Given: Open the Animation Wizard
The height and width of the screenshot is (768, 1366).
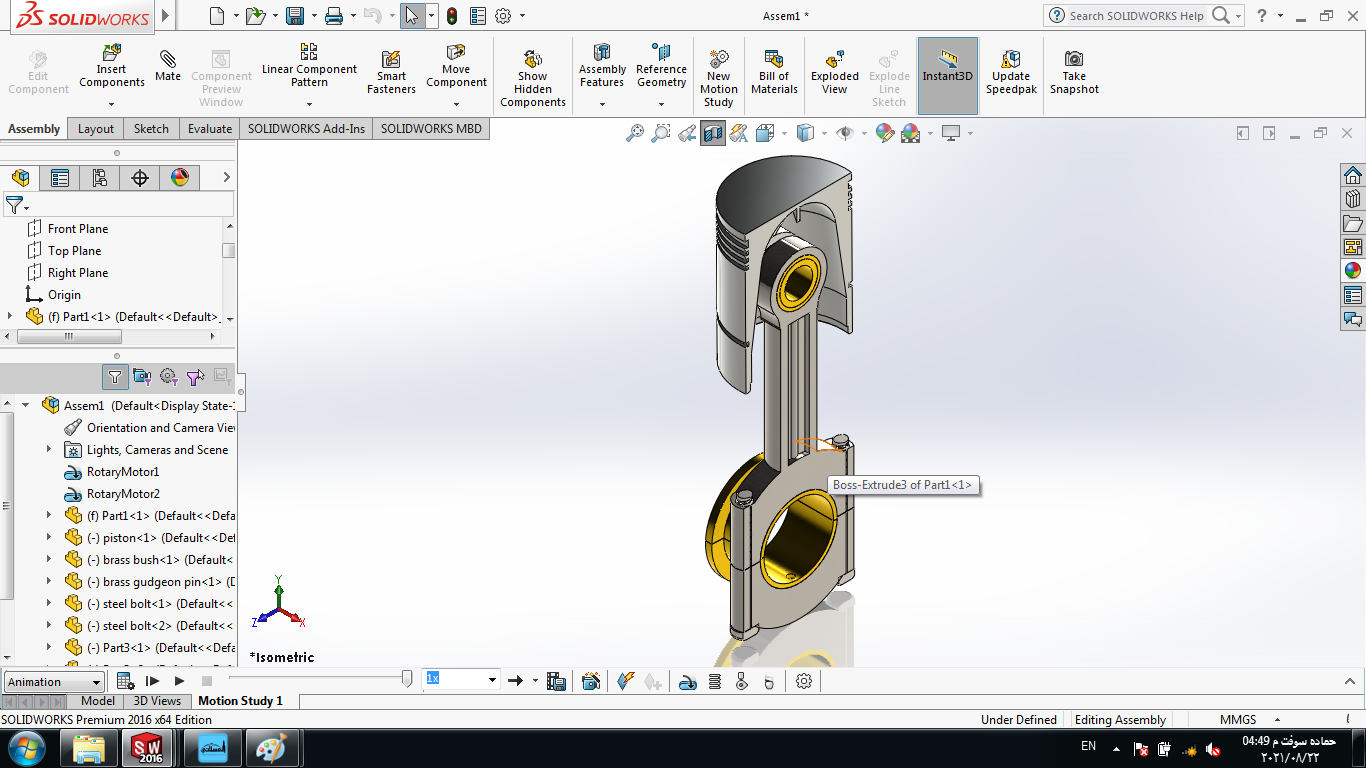Looking at the screenshot, I should (x=591, y=681).
